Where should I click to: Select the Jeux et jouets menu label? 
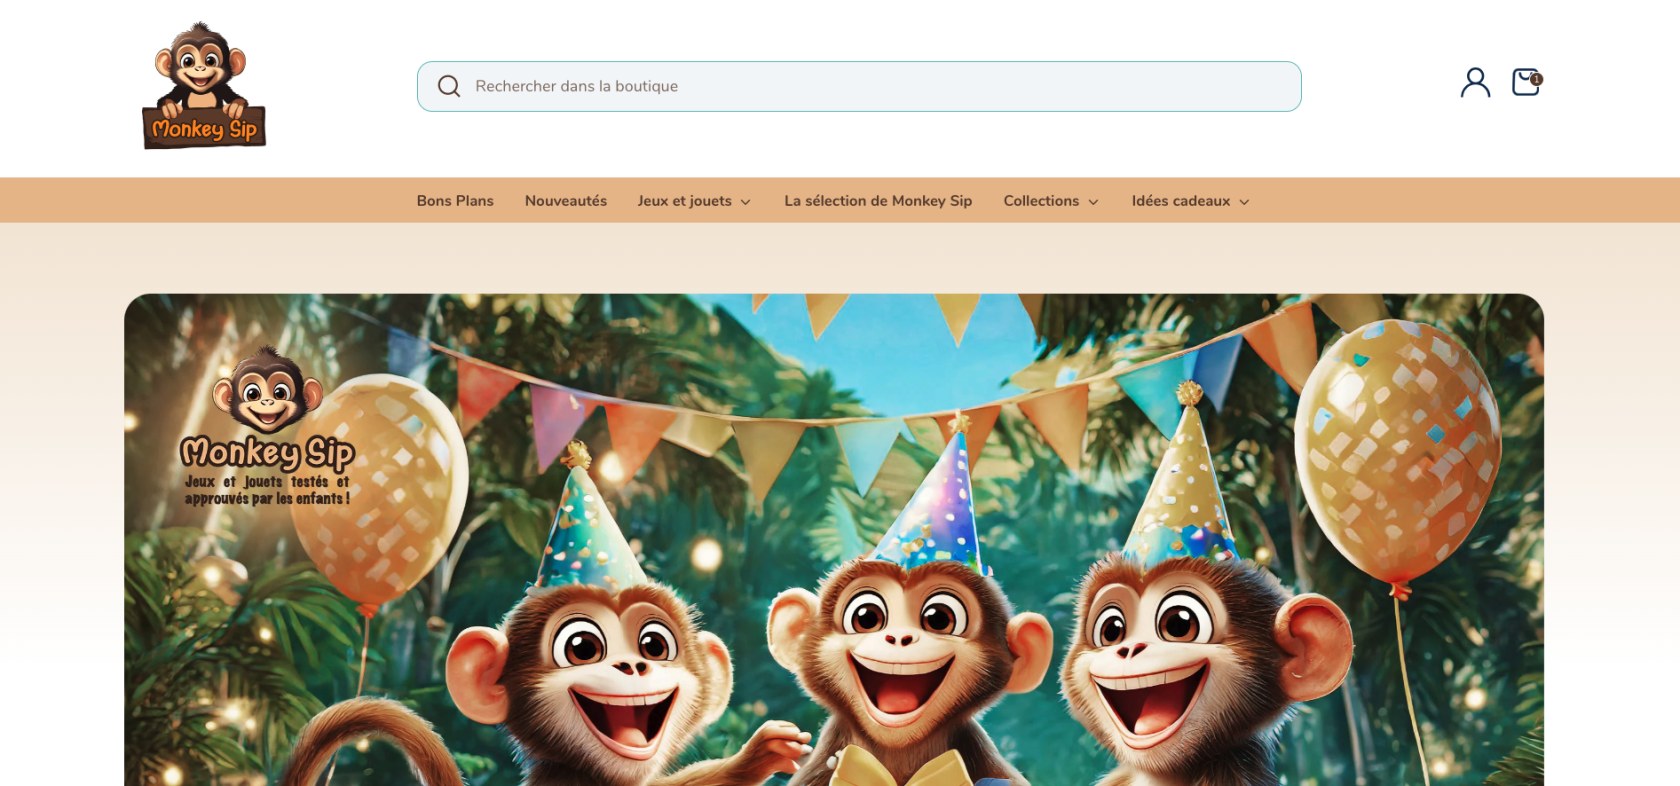click(684, 201)
